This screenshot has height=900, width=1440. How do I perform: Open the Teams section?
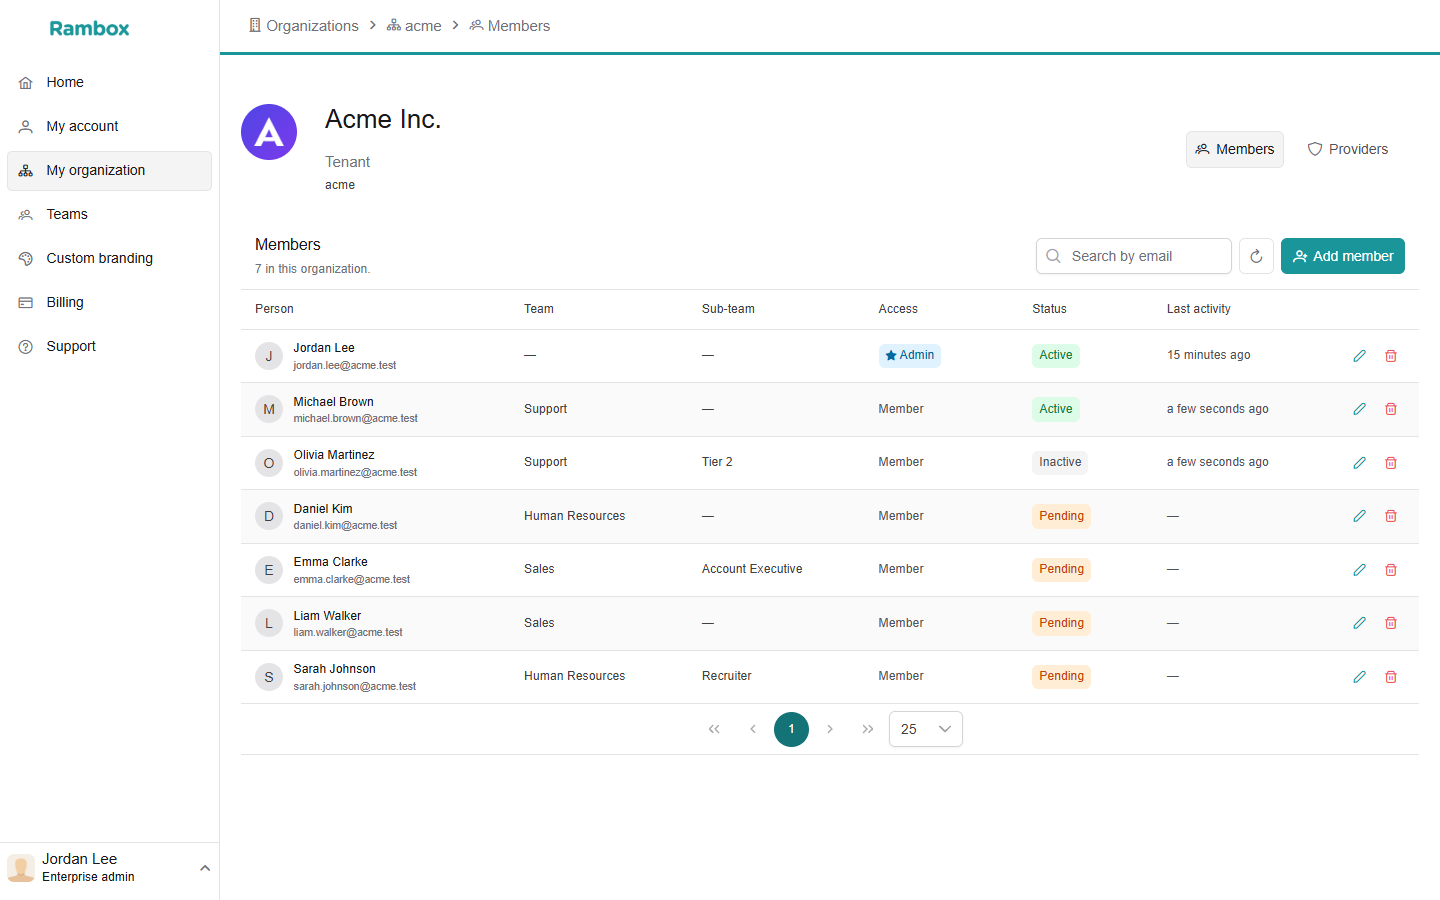coord(109,214)
